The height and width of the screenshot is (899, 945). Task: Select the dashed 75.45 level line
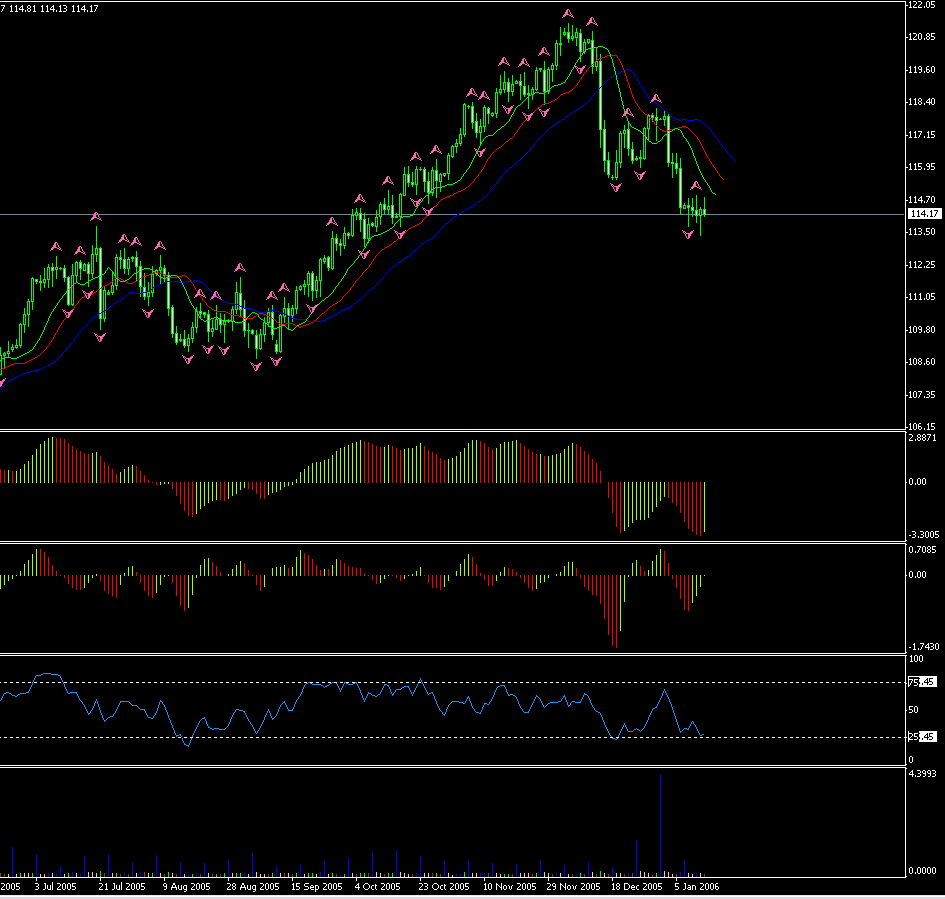coord(453,682)
